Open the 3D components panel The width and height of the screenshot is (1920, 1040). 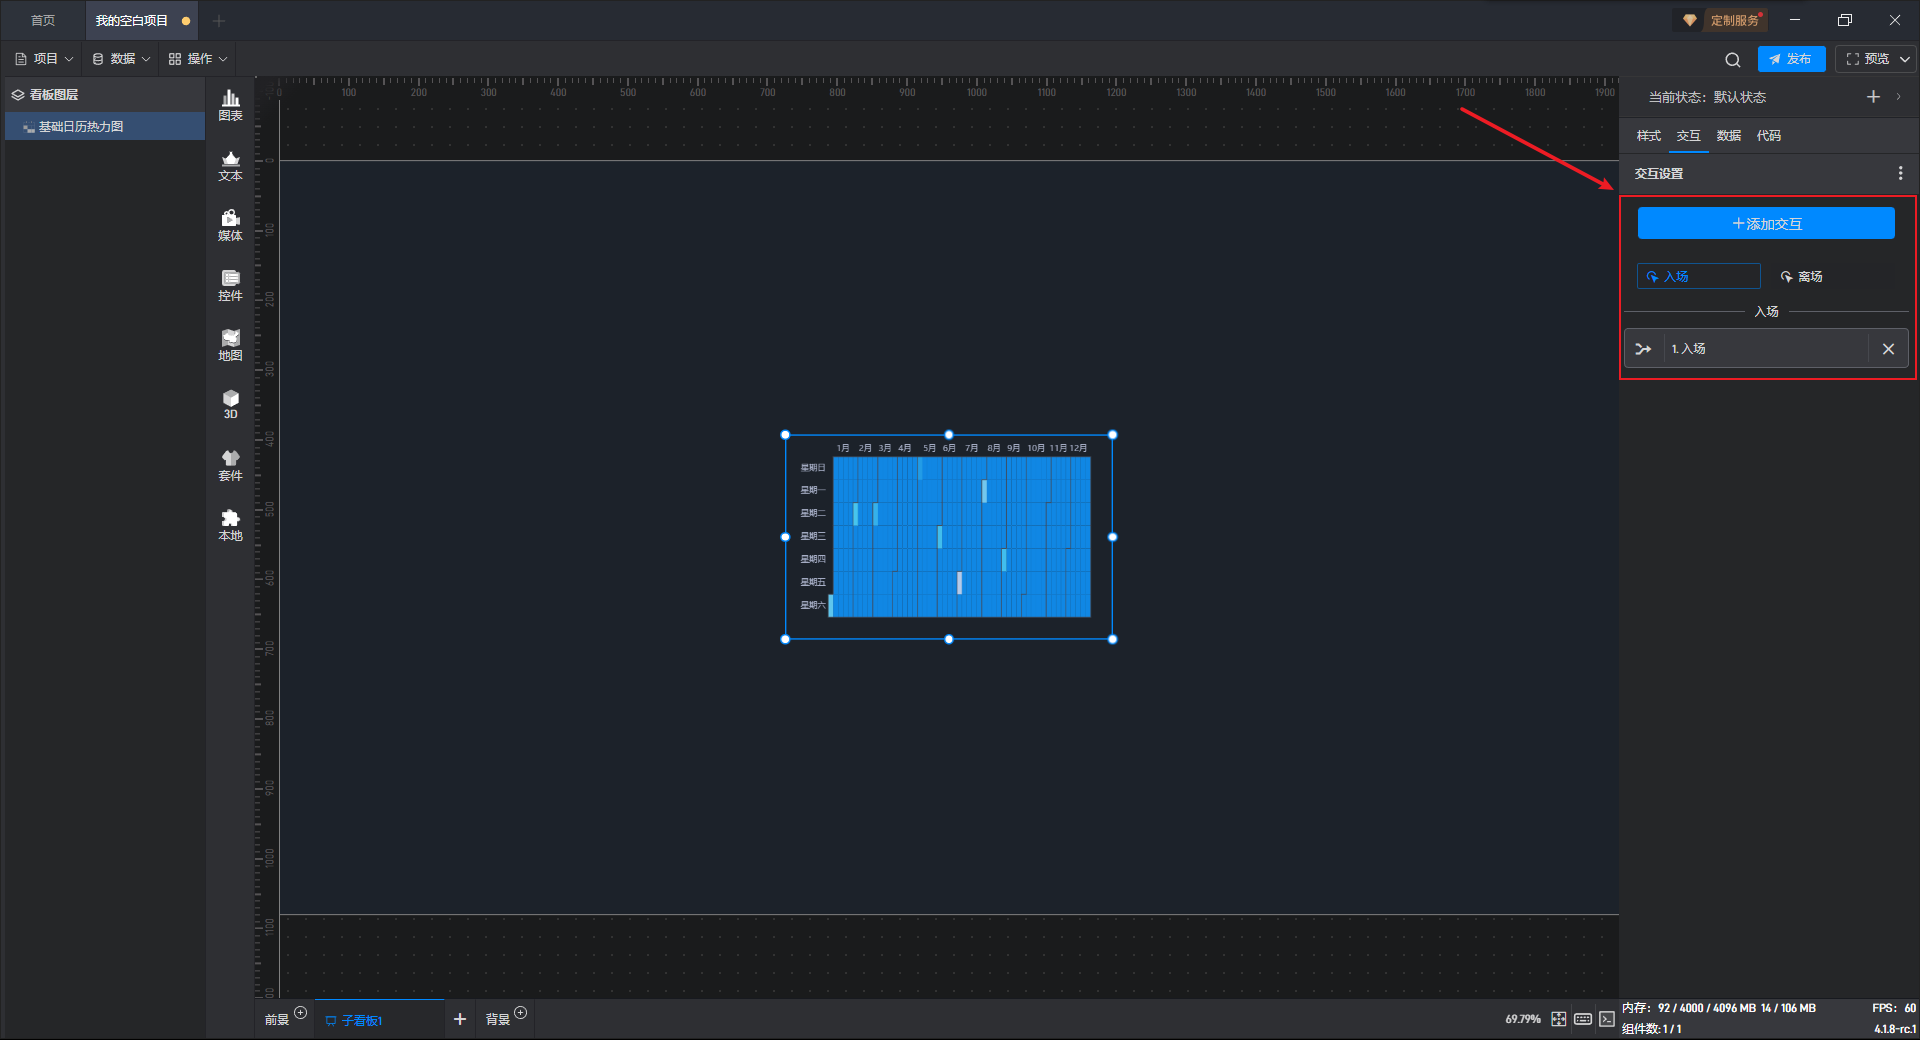click(230, 404)
